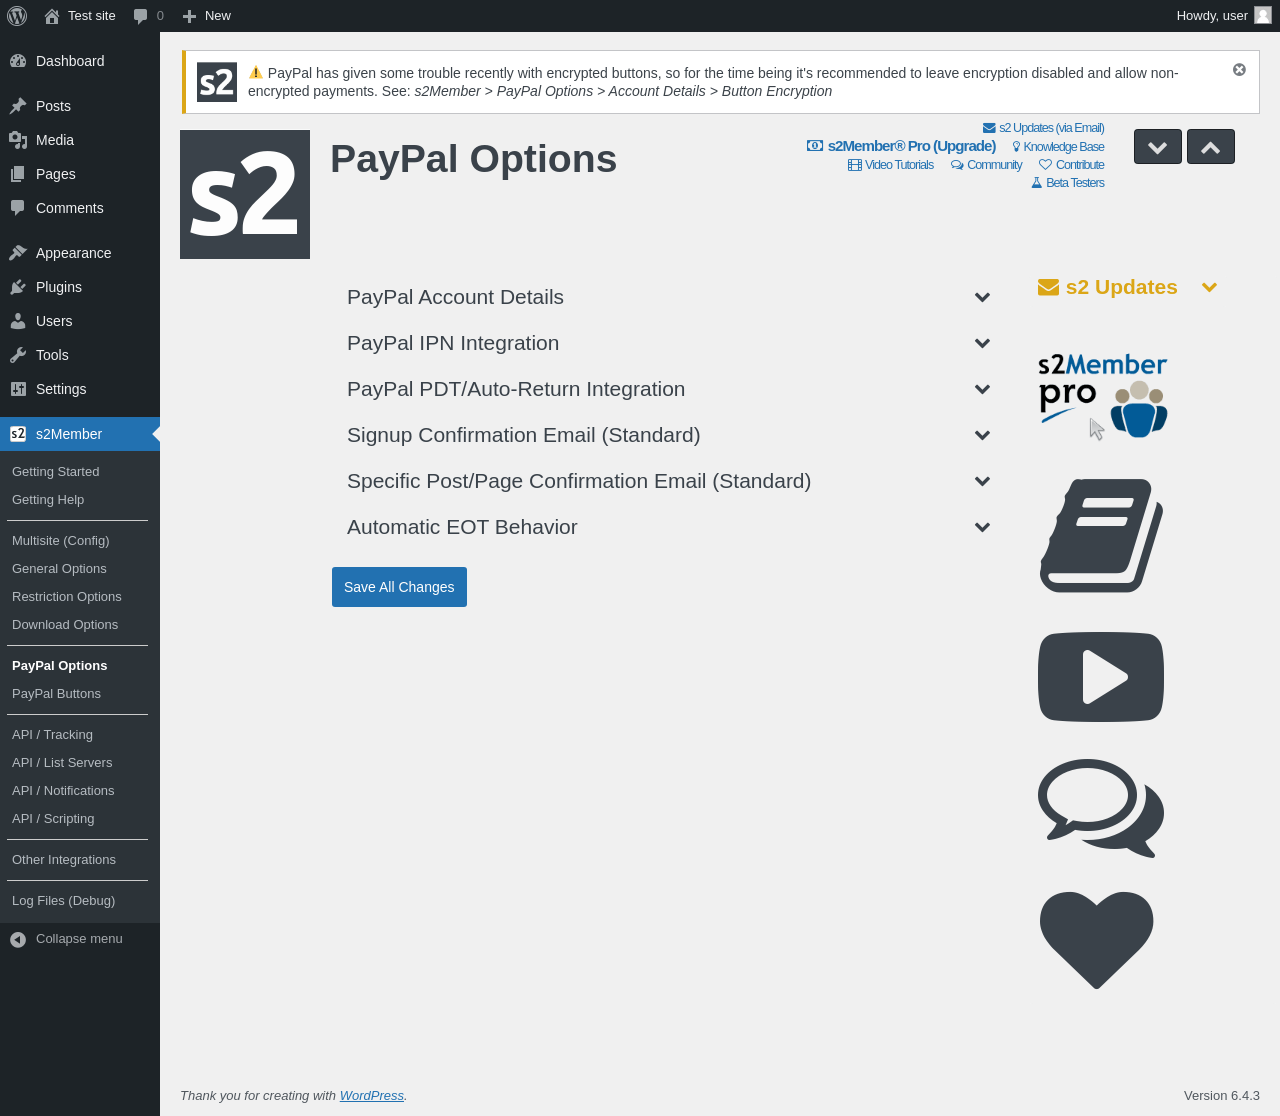
Task: Open the Contribute link
Action: 1071,165
